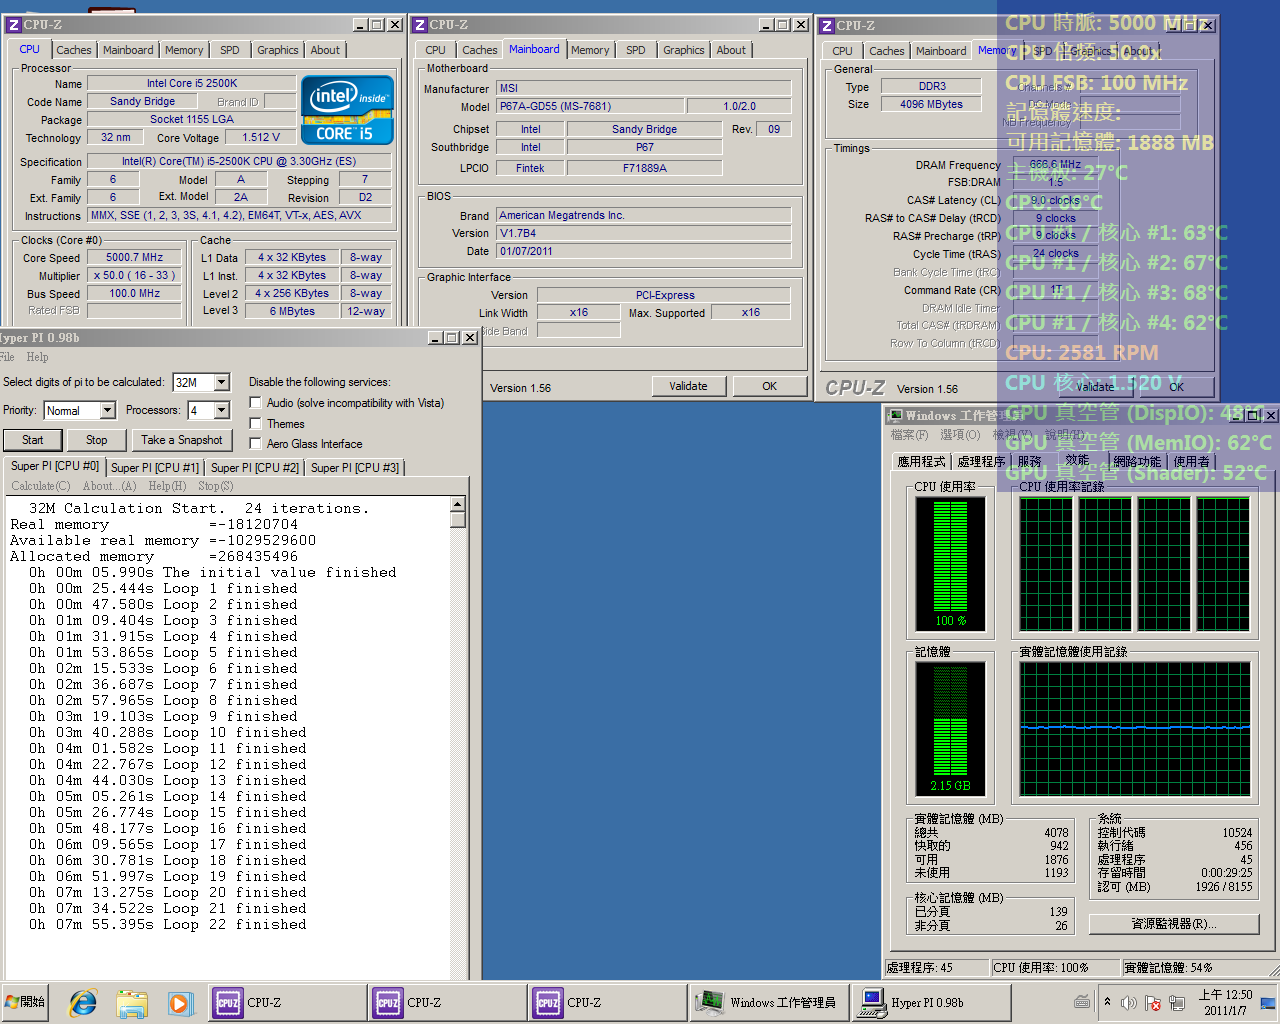1280x1024 pixels.
Task: Click the Intel Core i5 inside logo
Action: point(347,110)
